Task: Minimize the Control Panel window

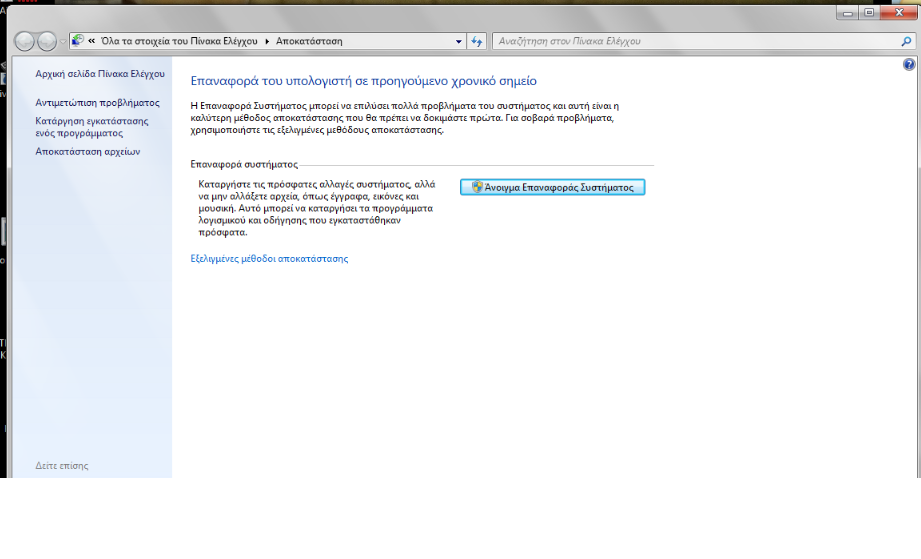Action: (x=848, y=12)
